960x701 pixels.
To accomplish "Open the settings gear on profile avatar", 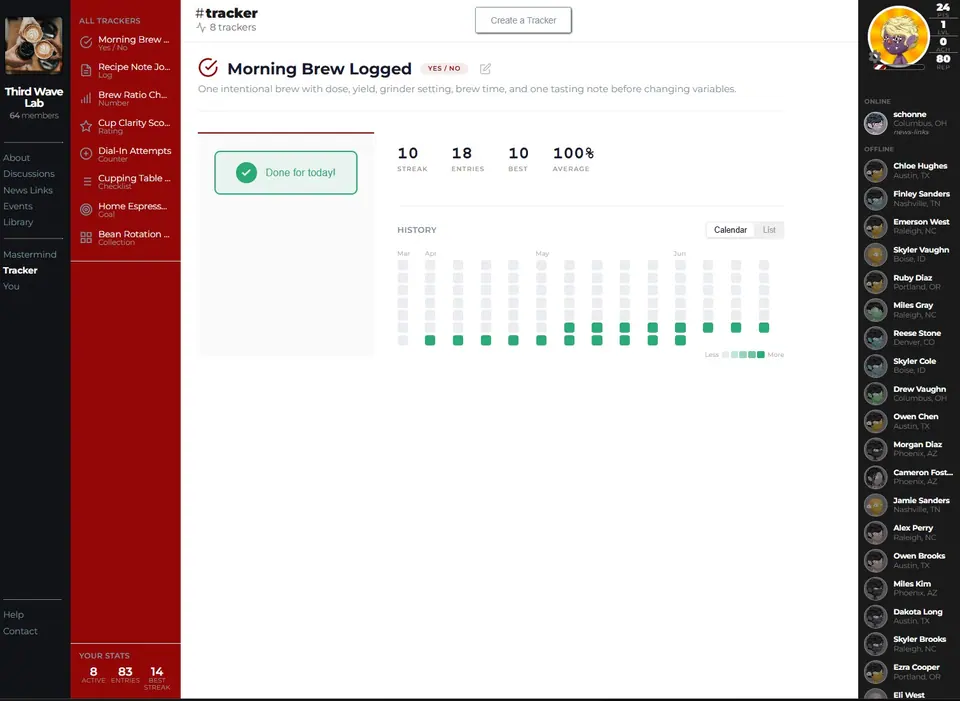I will click(875, 58).
